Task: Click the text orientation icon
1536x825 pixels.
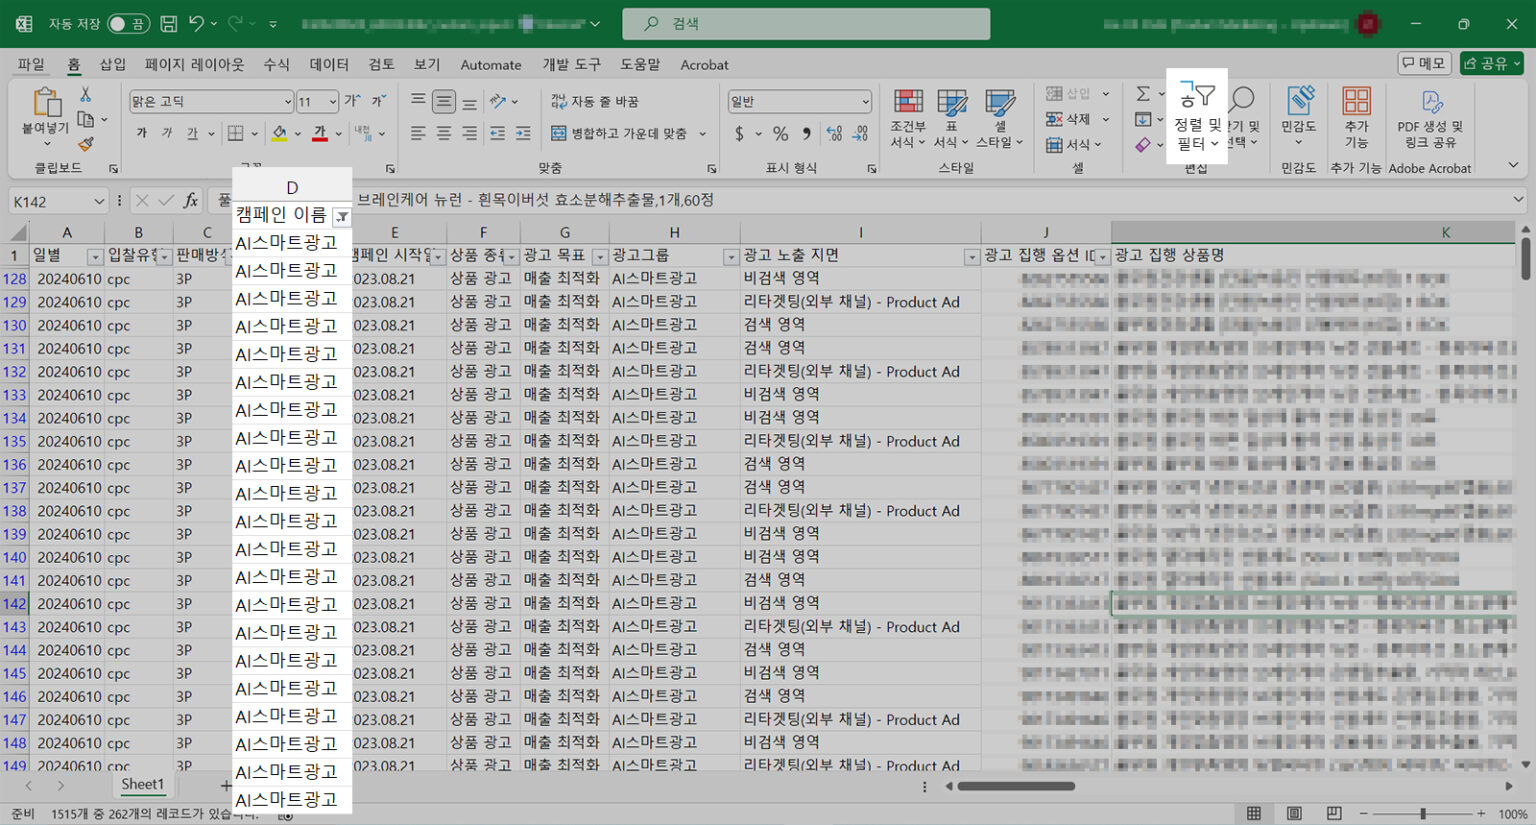Action: pos(498,101)
